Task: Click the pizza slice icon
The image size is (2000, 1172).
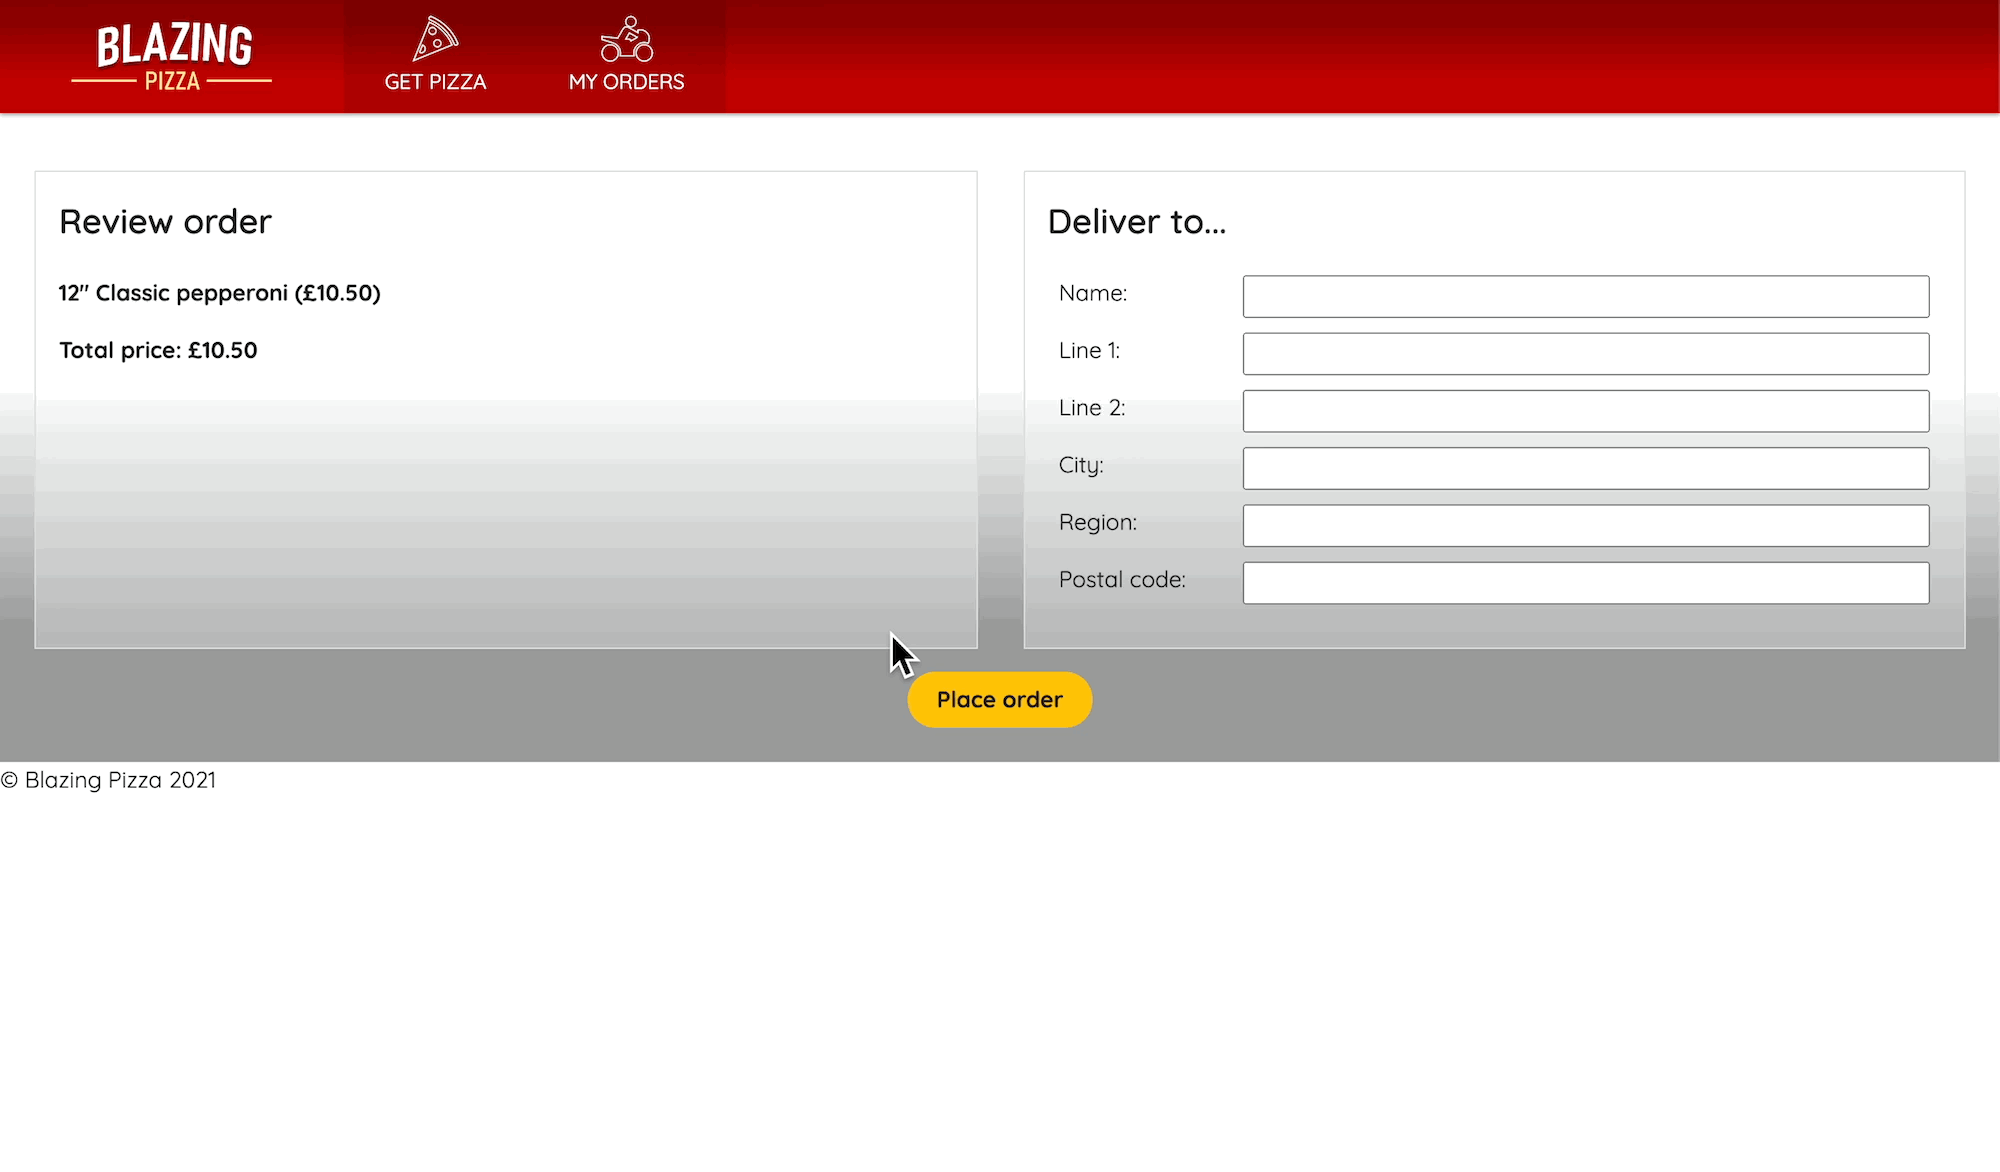Action: [x=435, y=39]
